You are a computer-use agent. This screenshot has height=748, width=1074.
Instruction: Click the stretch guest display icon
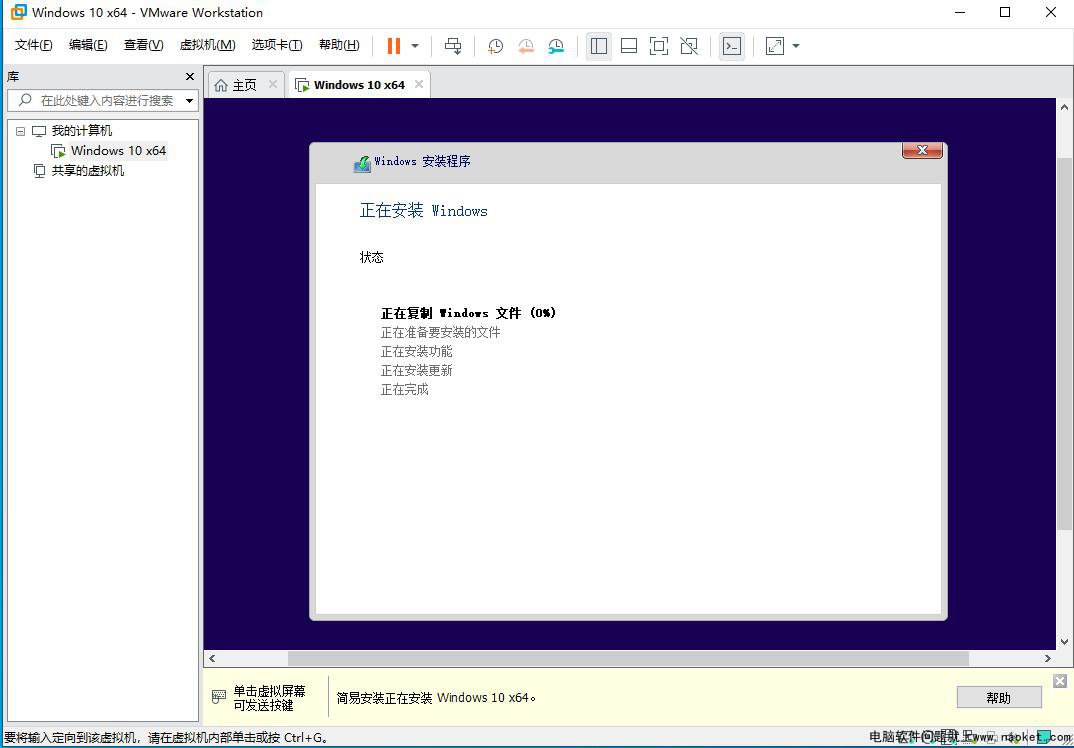[775, 46]
